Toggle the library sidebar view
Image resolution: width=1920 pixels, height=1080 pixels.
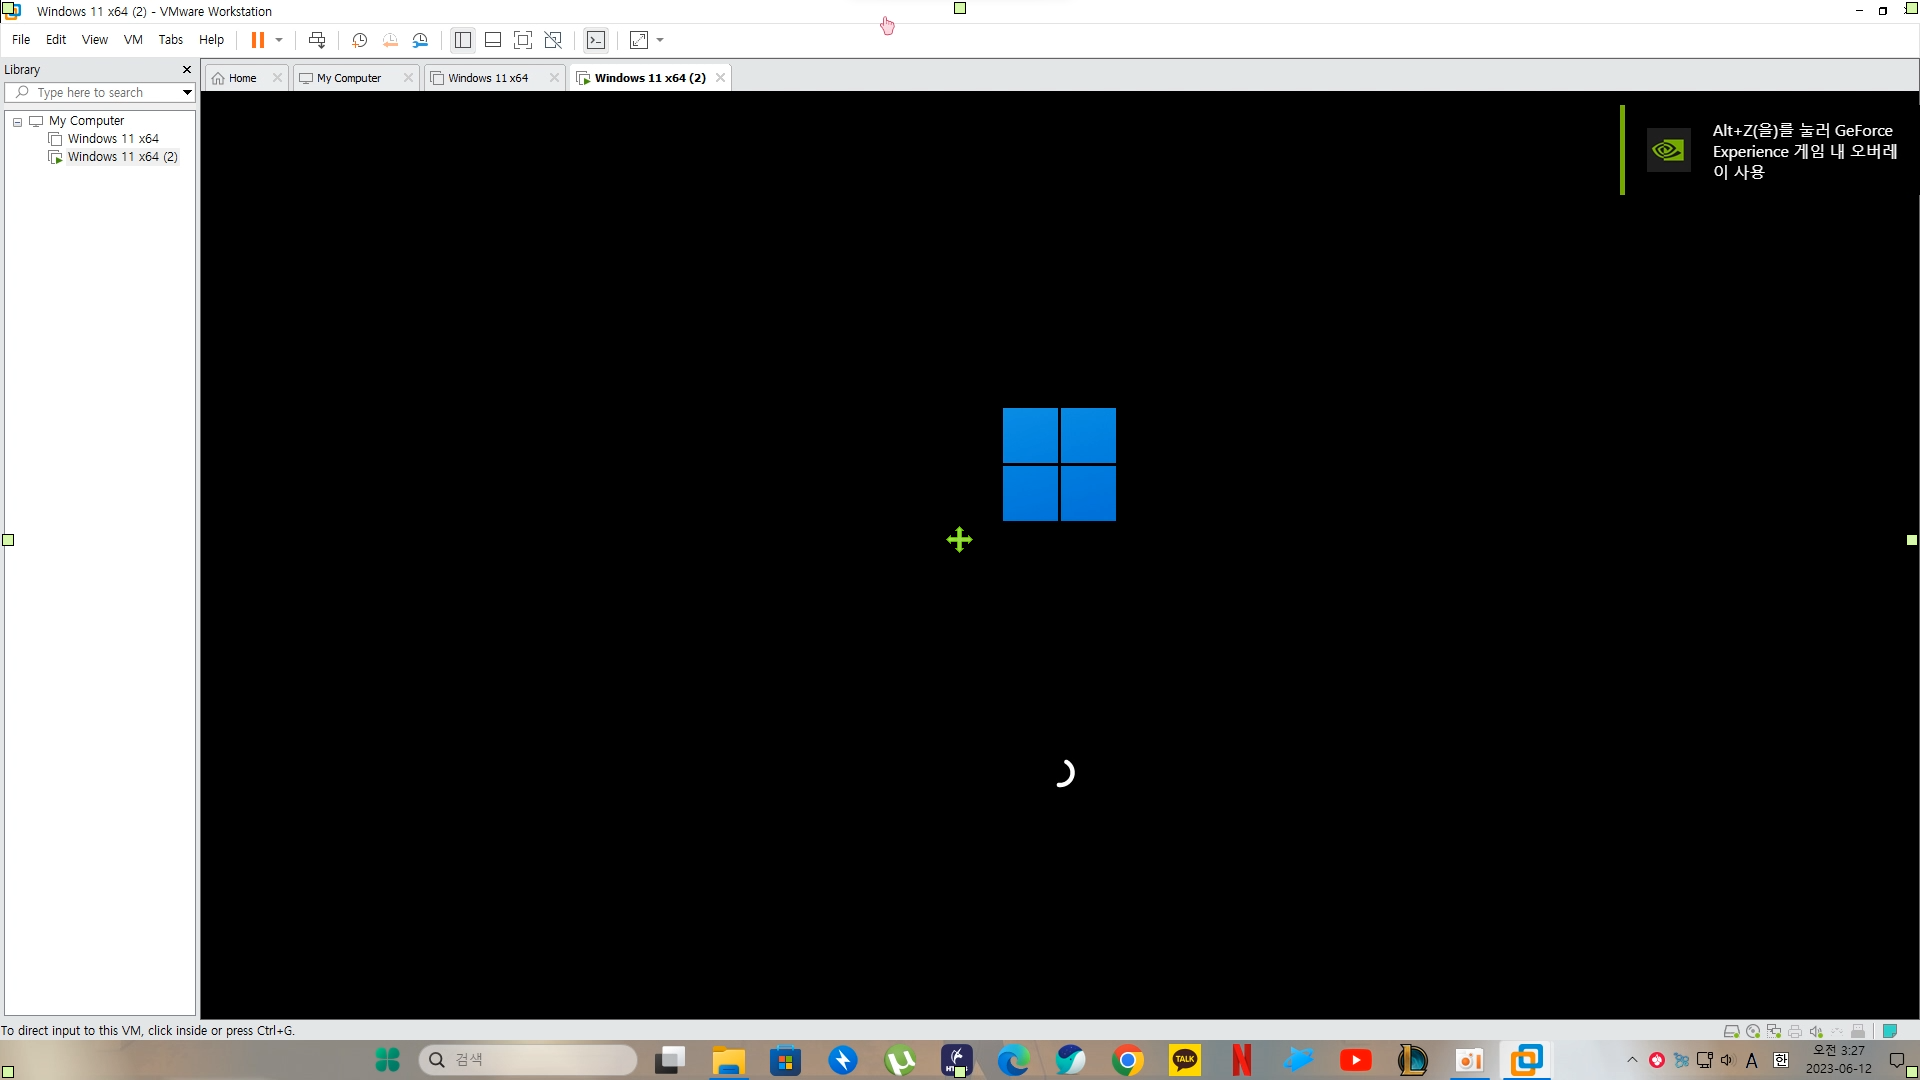click(x=462, y=40)
